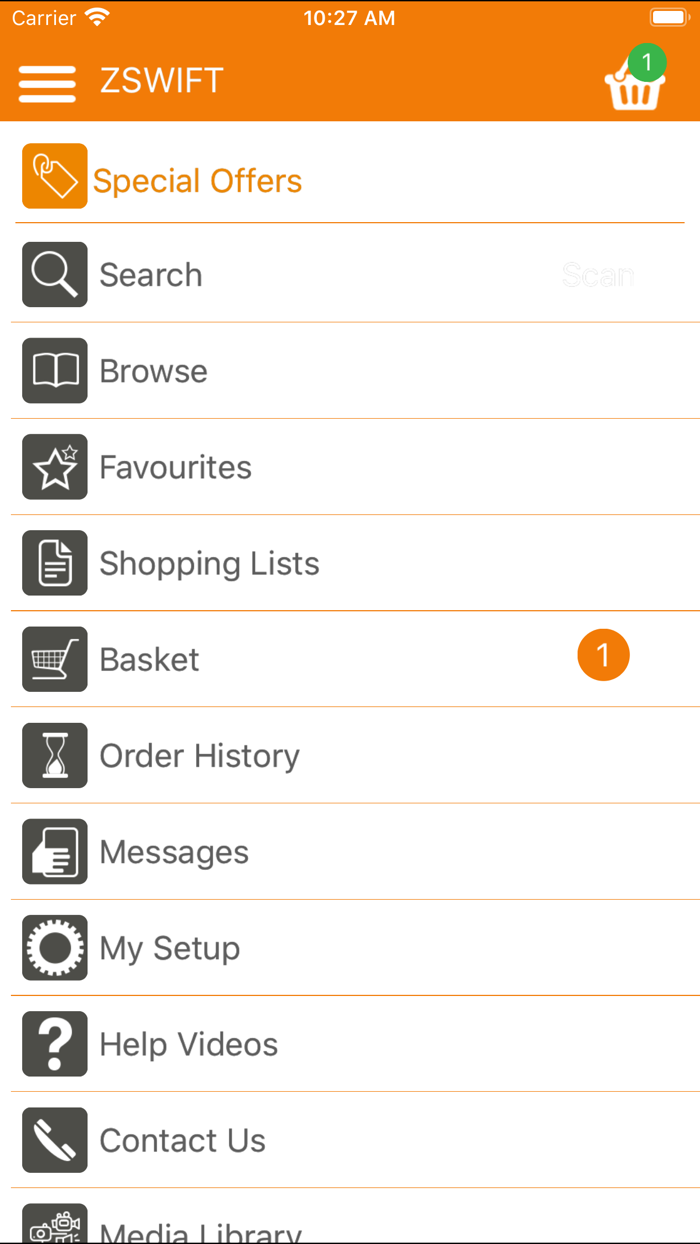Tap the shopping basket icon in header
The image size is (700, 1244).
pyautogui.click(x=634, y=84)
